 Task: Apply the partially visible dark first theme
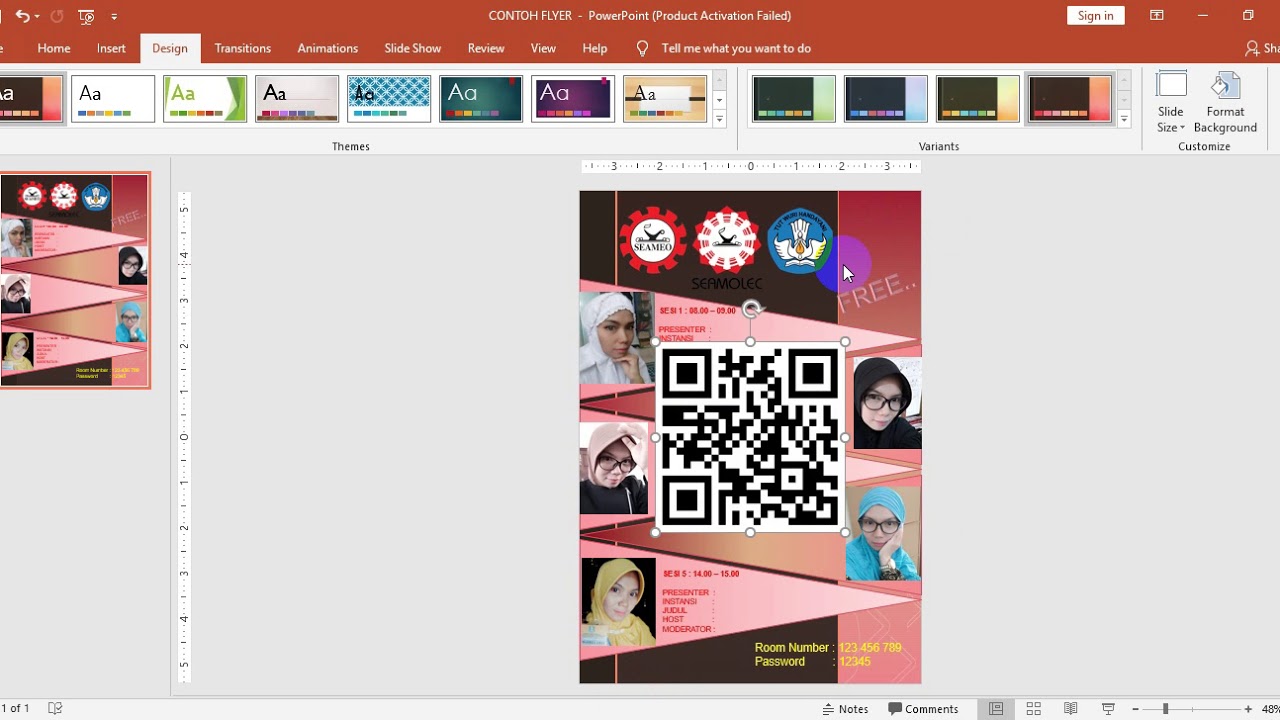[31, 99]
